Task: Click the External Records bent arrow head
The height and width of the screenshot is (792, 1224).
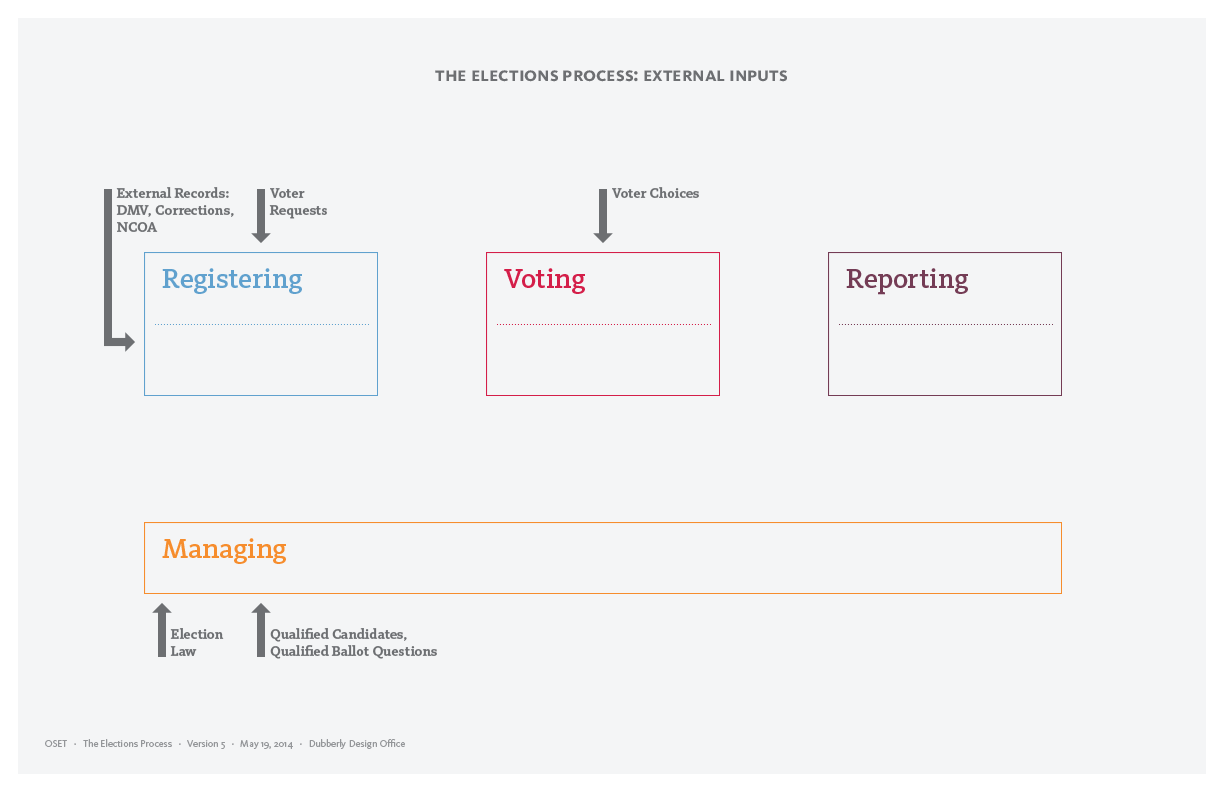Action: pos(125,343)
